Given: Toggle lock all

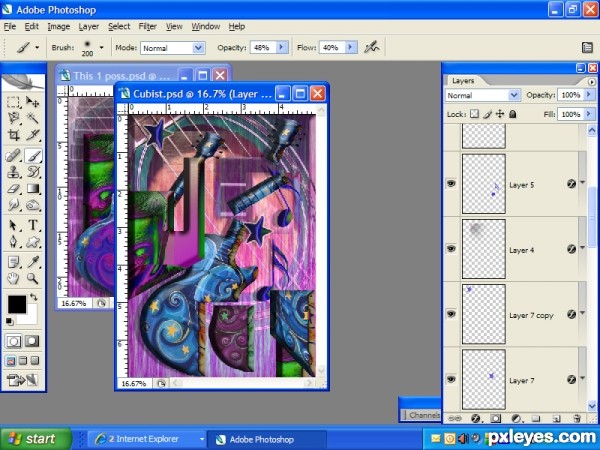Looking at the screenshot, I should click(x=513, y=114).
